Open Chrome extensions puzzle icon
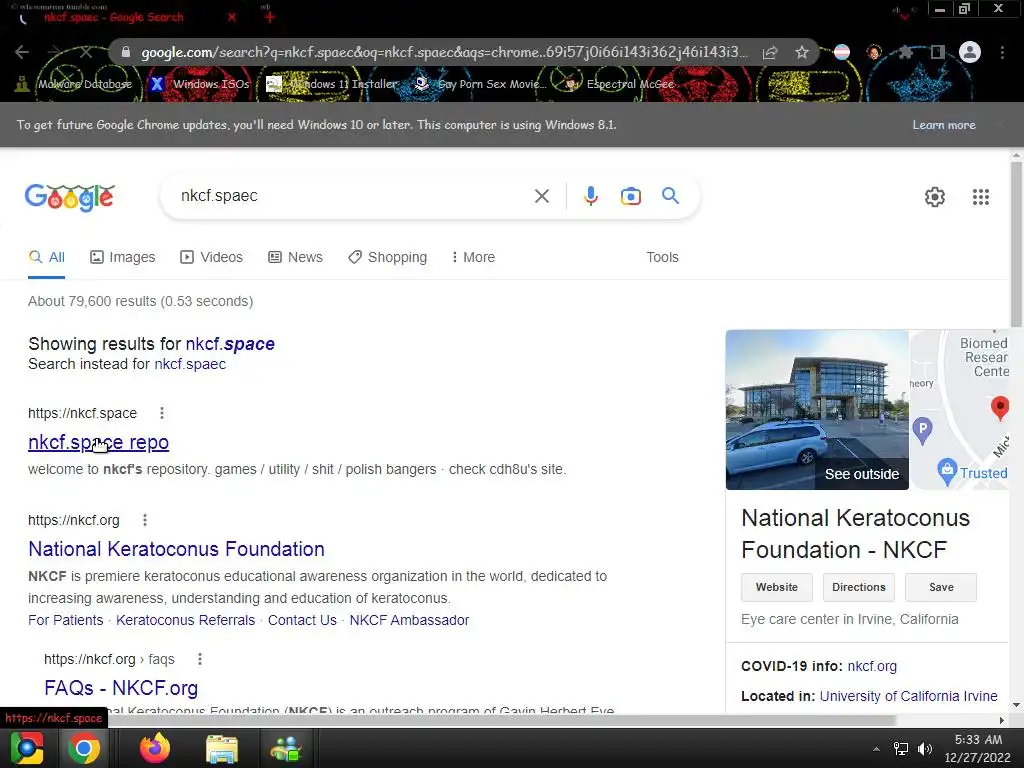This screenshot has width=1024, height=768. 905,52
